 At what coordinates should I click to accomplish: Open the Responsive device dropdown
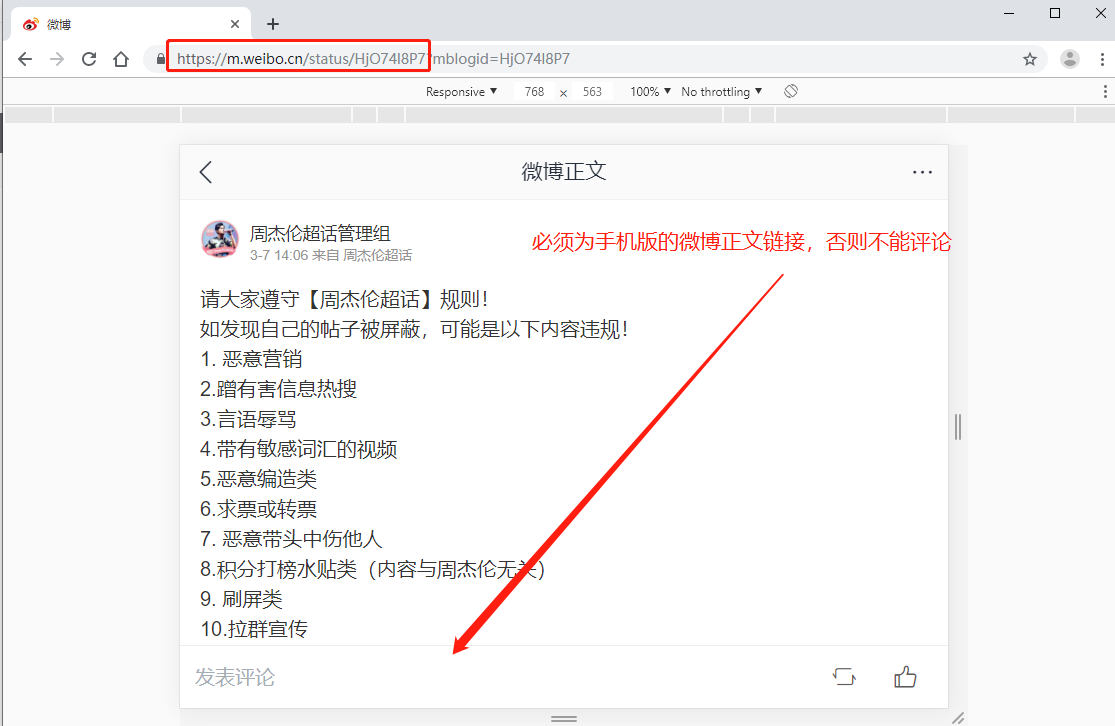[x=462, y=92]
